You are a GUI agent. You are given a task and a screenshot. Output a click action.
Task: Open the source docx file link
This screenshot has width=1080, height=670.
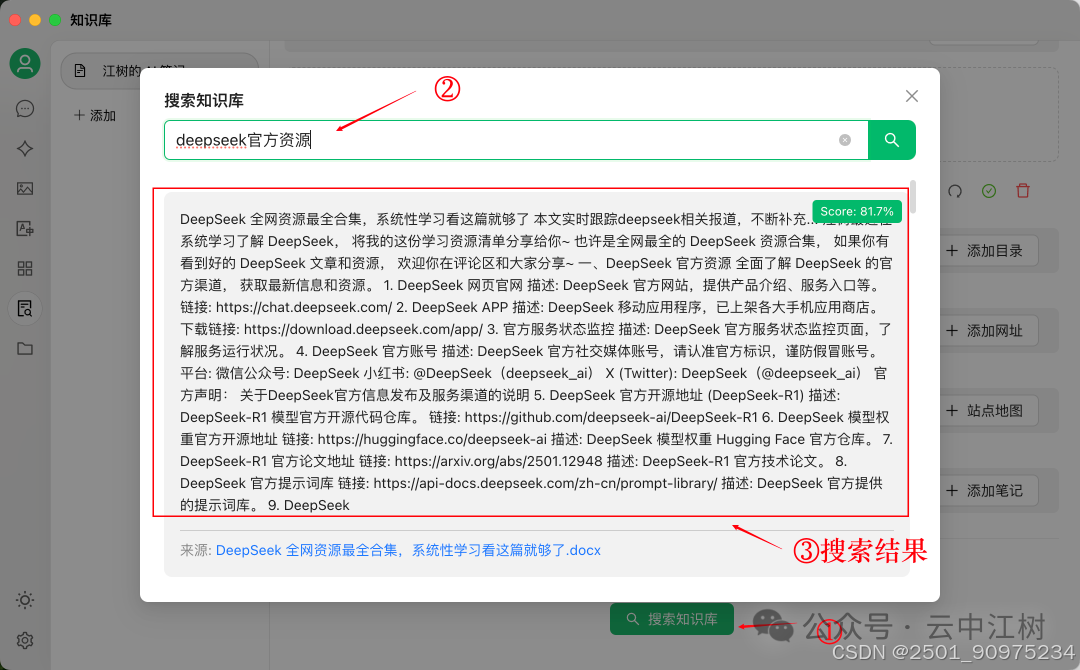(x=408, y=550)
